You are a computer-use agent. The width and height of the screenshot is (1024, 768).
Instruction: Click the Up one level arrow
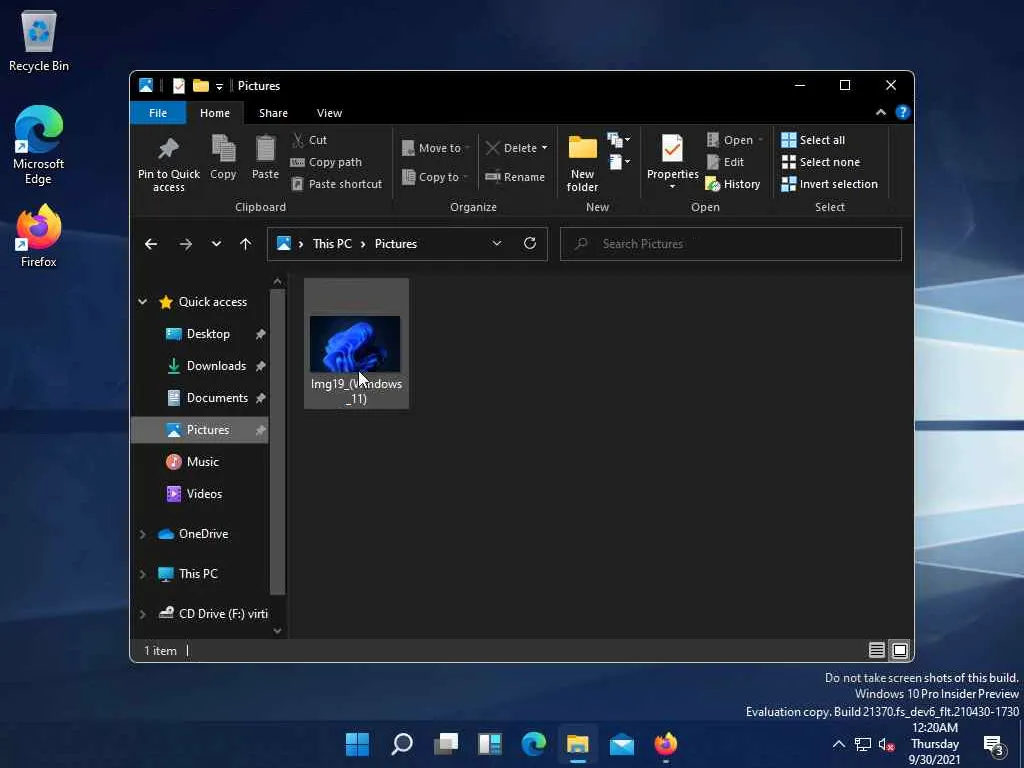246,244
